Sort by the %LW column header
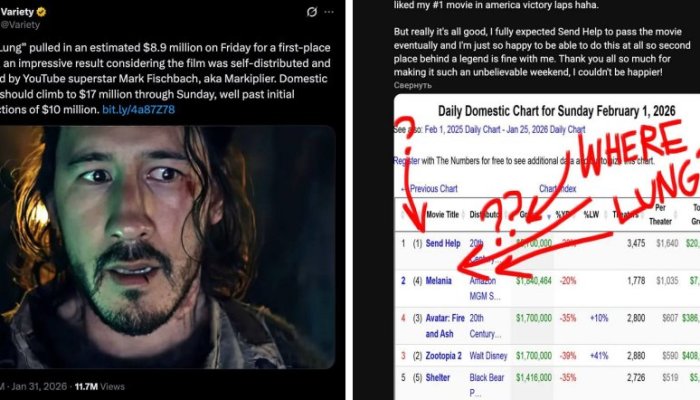This screenshot has height=400, width=700. click(591, 215)
